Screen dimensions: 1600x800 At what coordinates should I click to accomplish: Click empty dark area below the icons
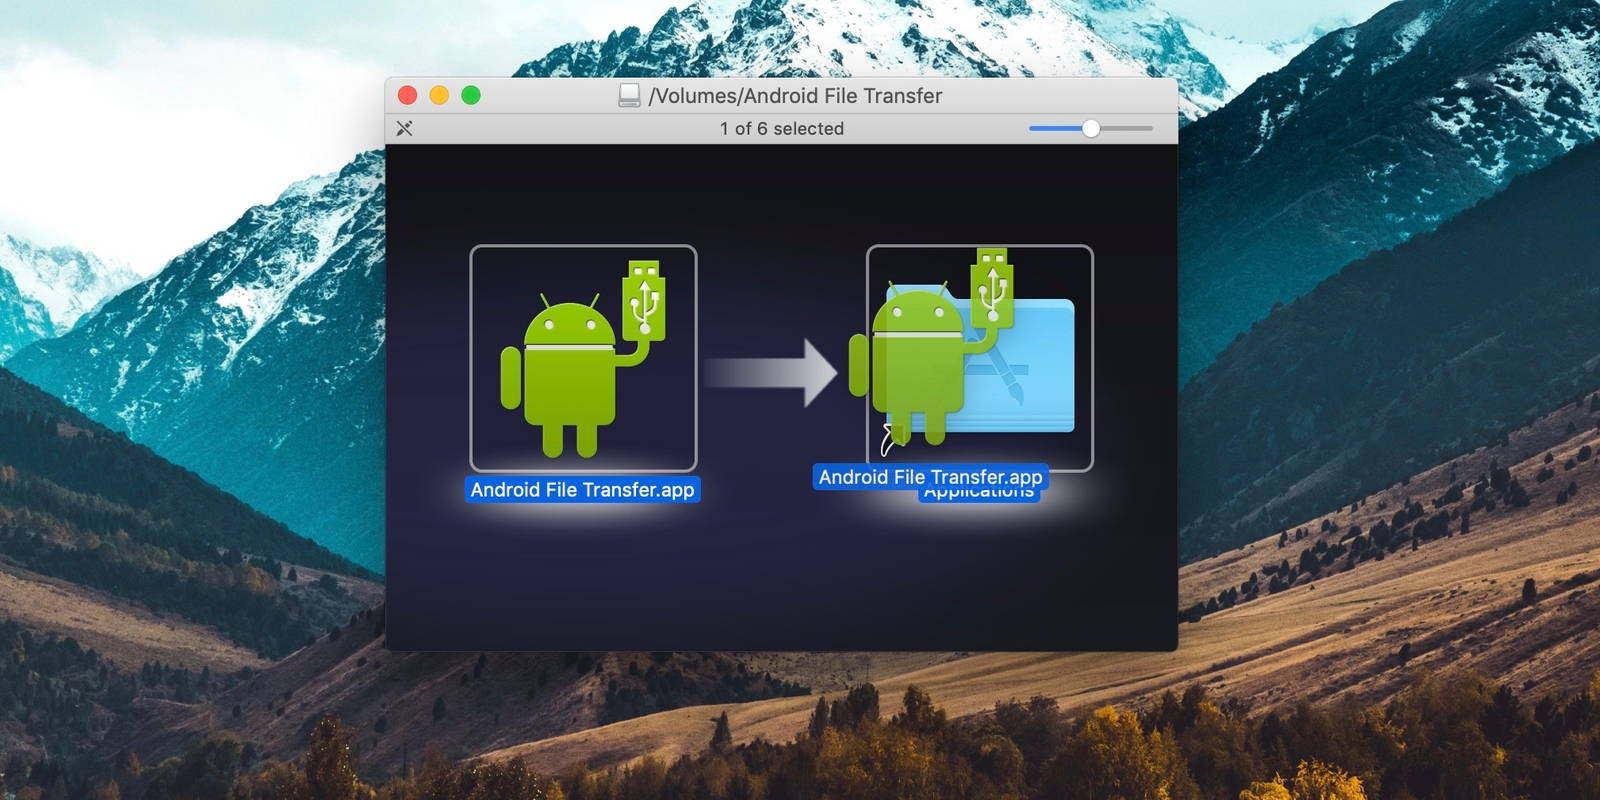780,590
